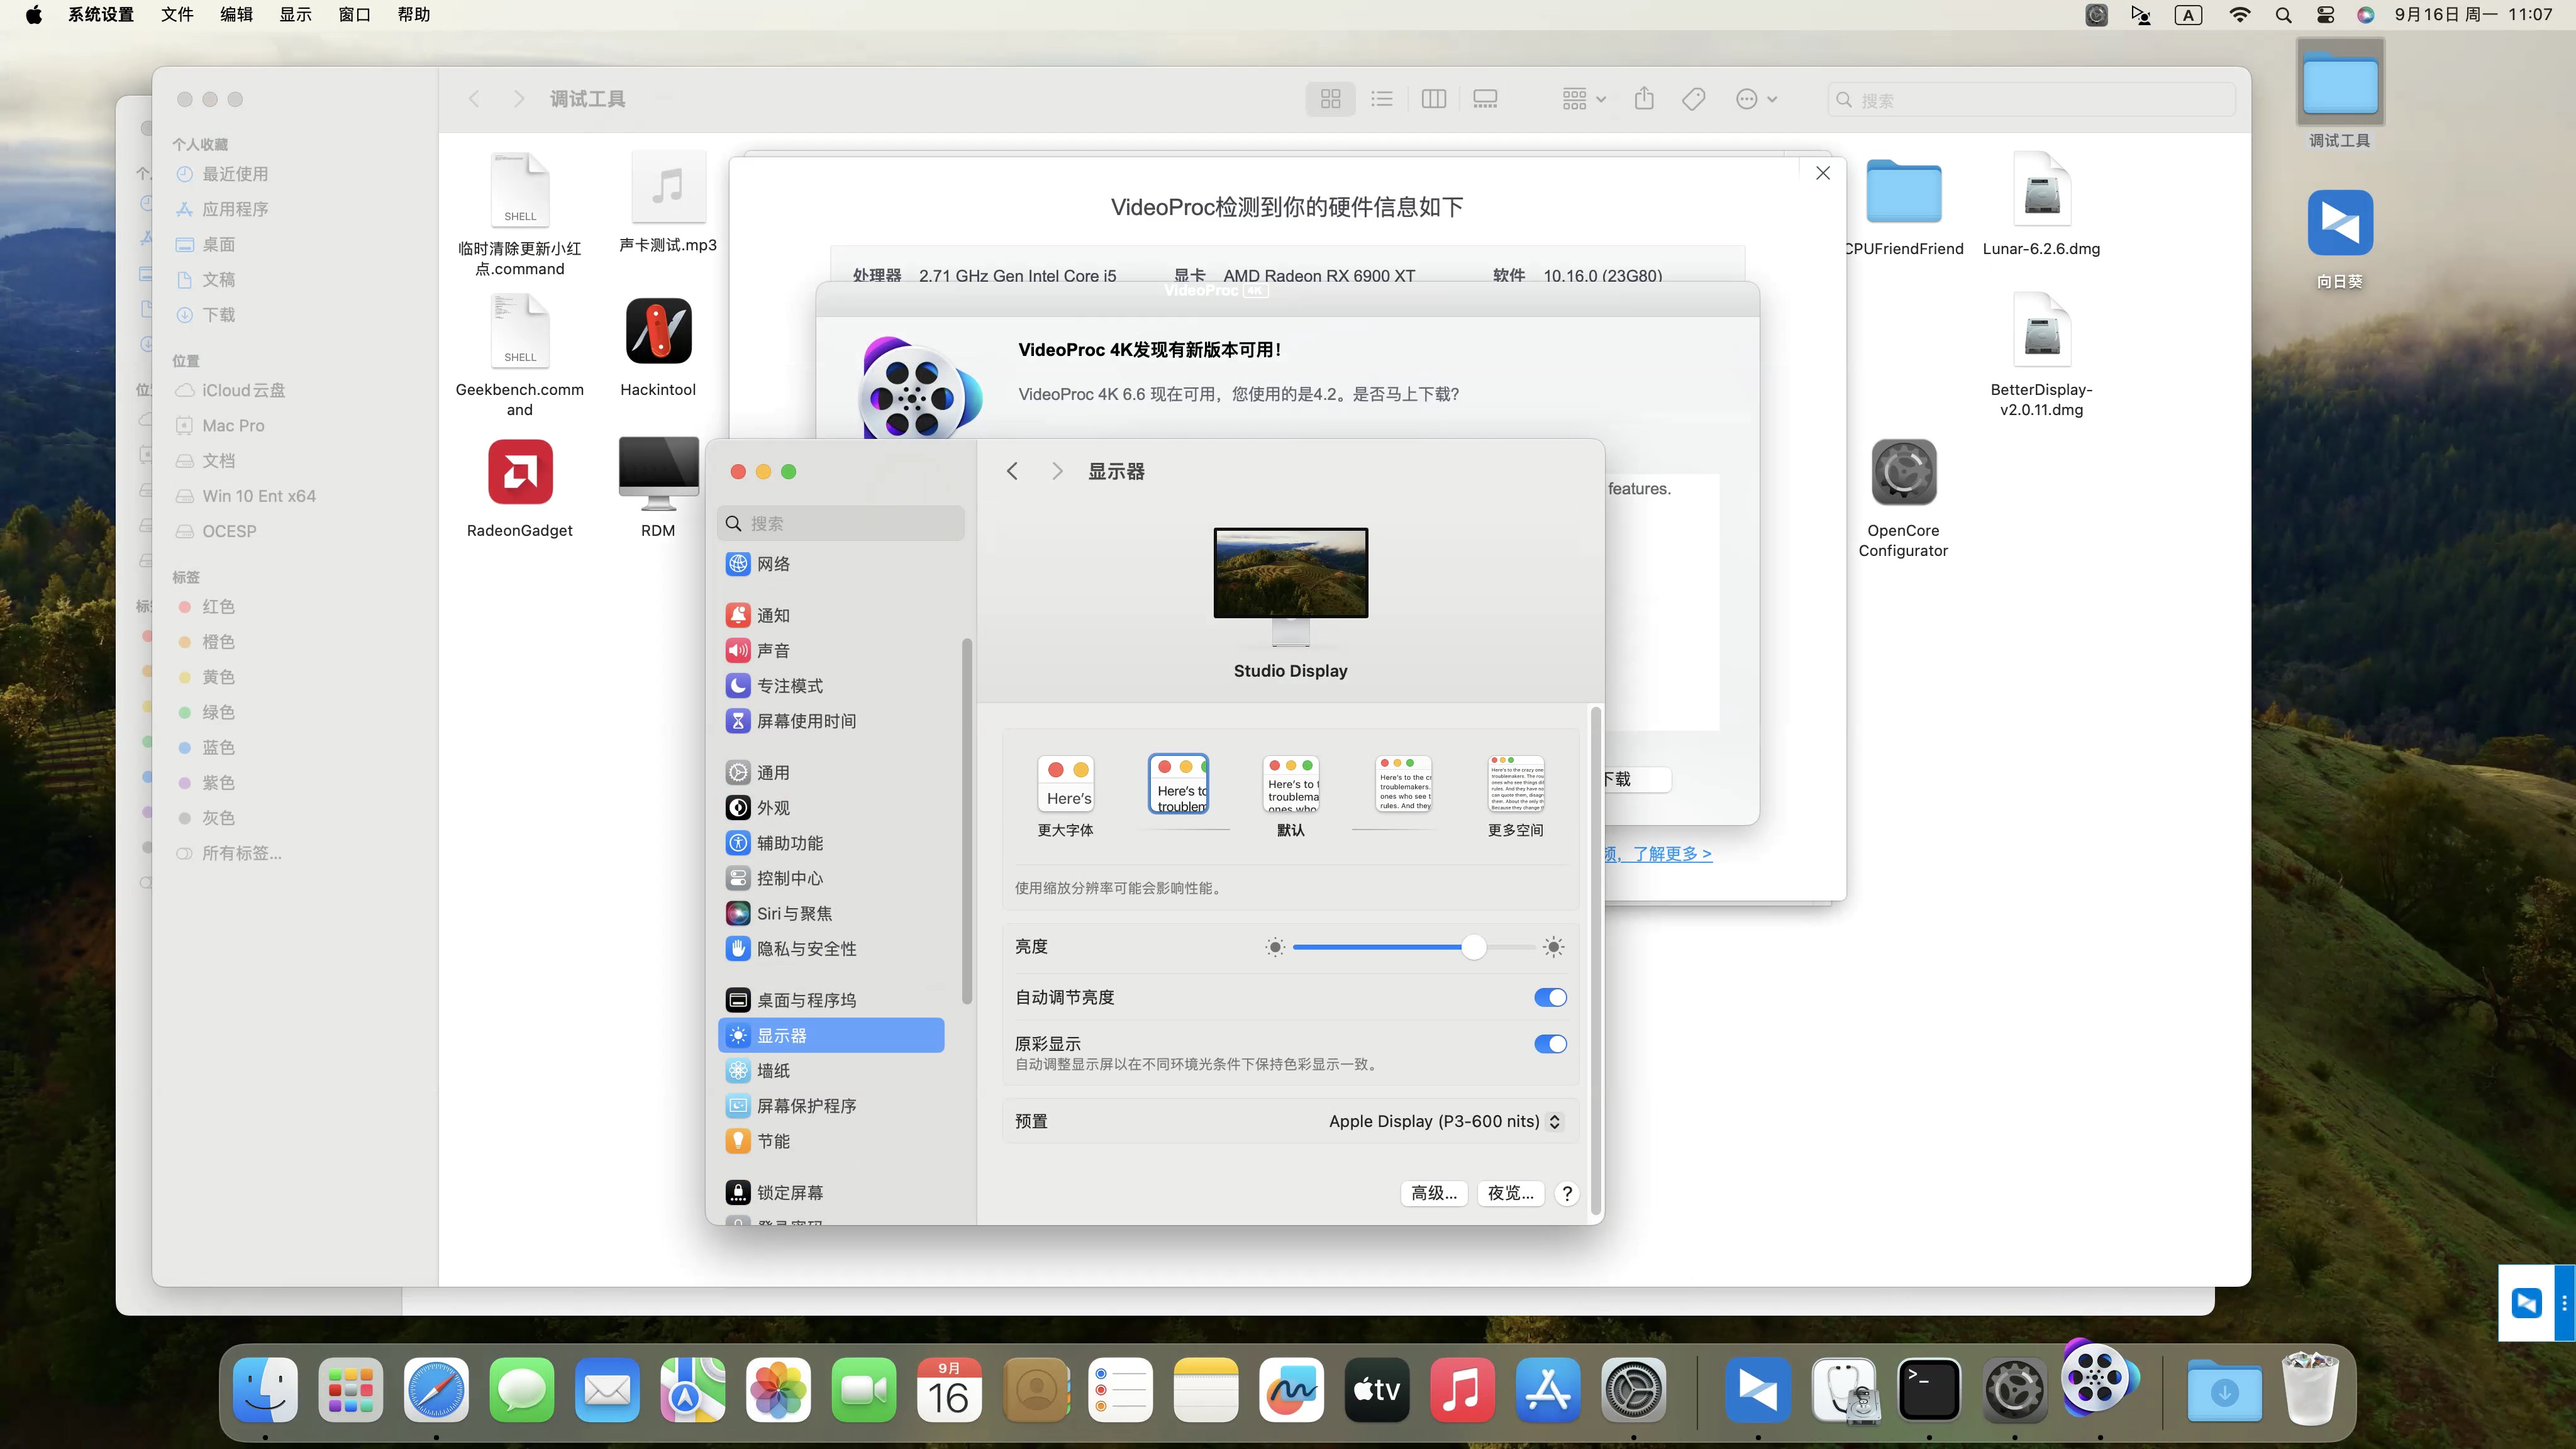Turn off 原彩显示
This screenshot has height=1449, width=2576.
pyautogui.click(x=1550, y=1044)
